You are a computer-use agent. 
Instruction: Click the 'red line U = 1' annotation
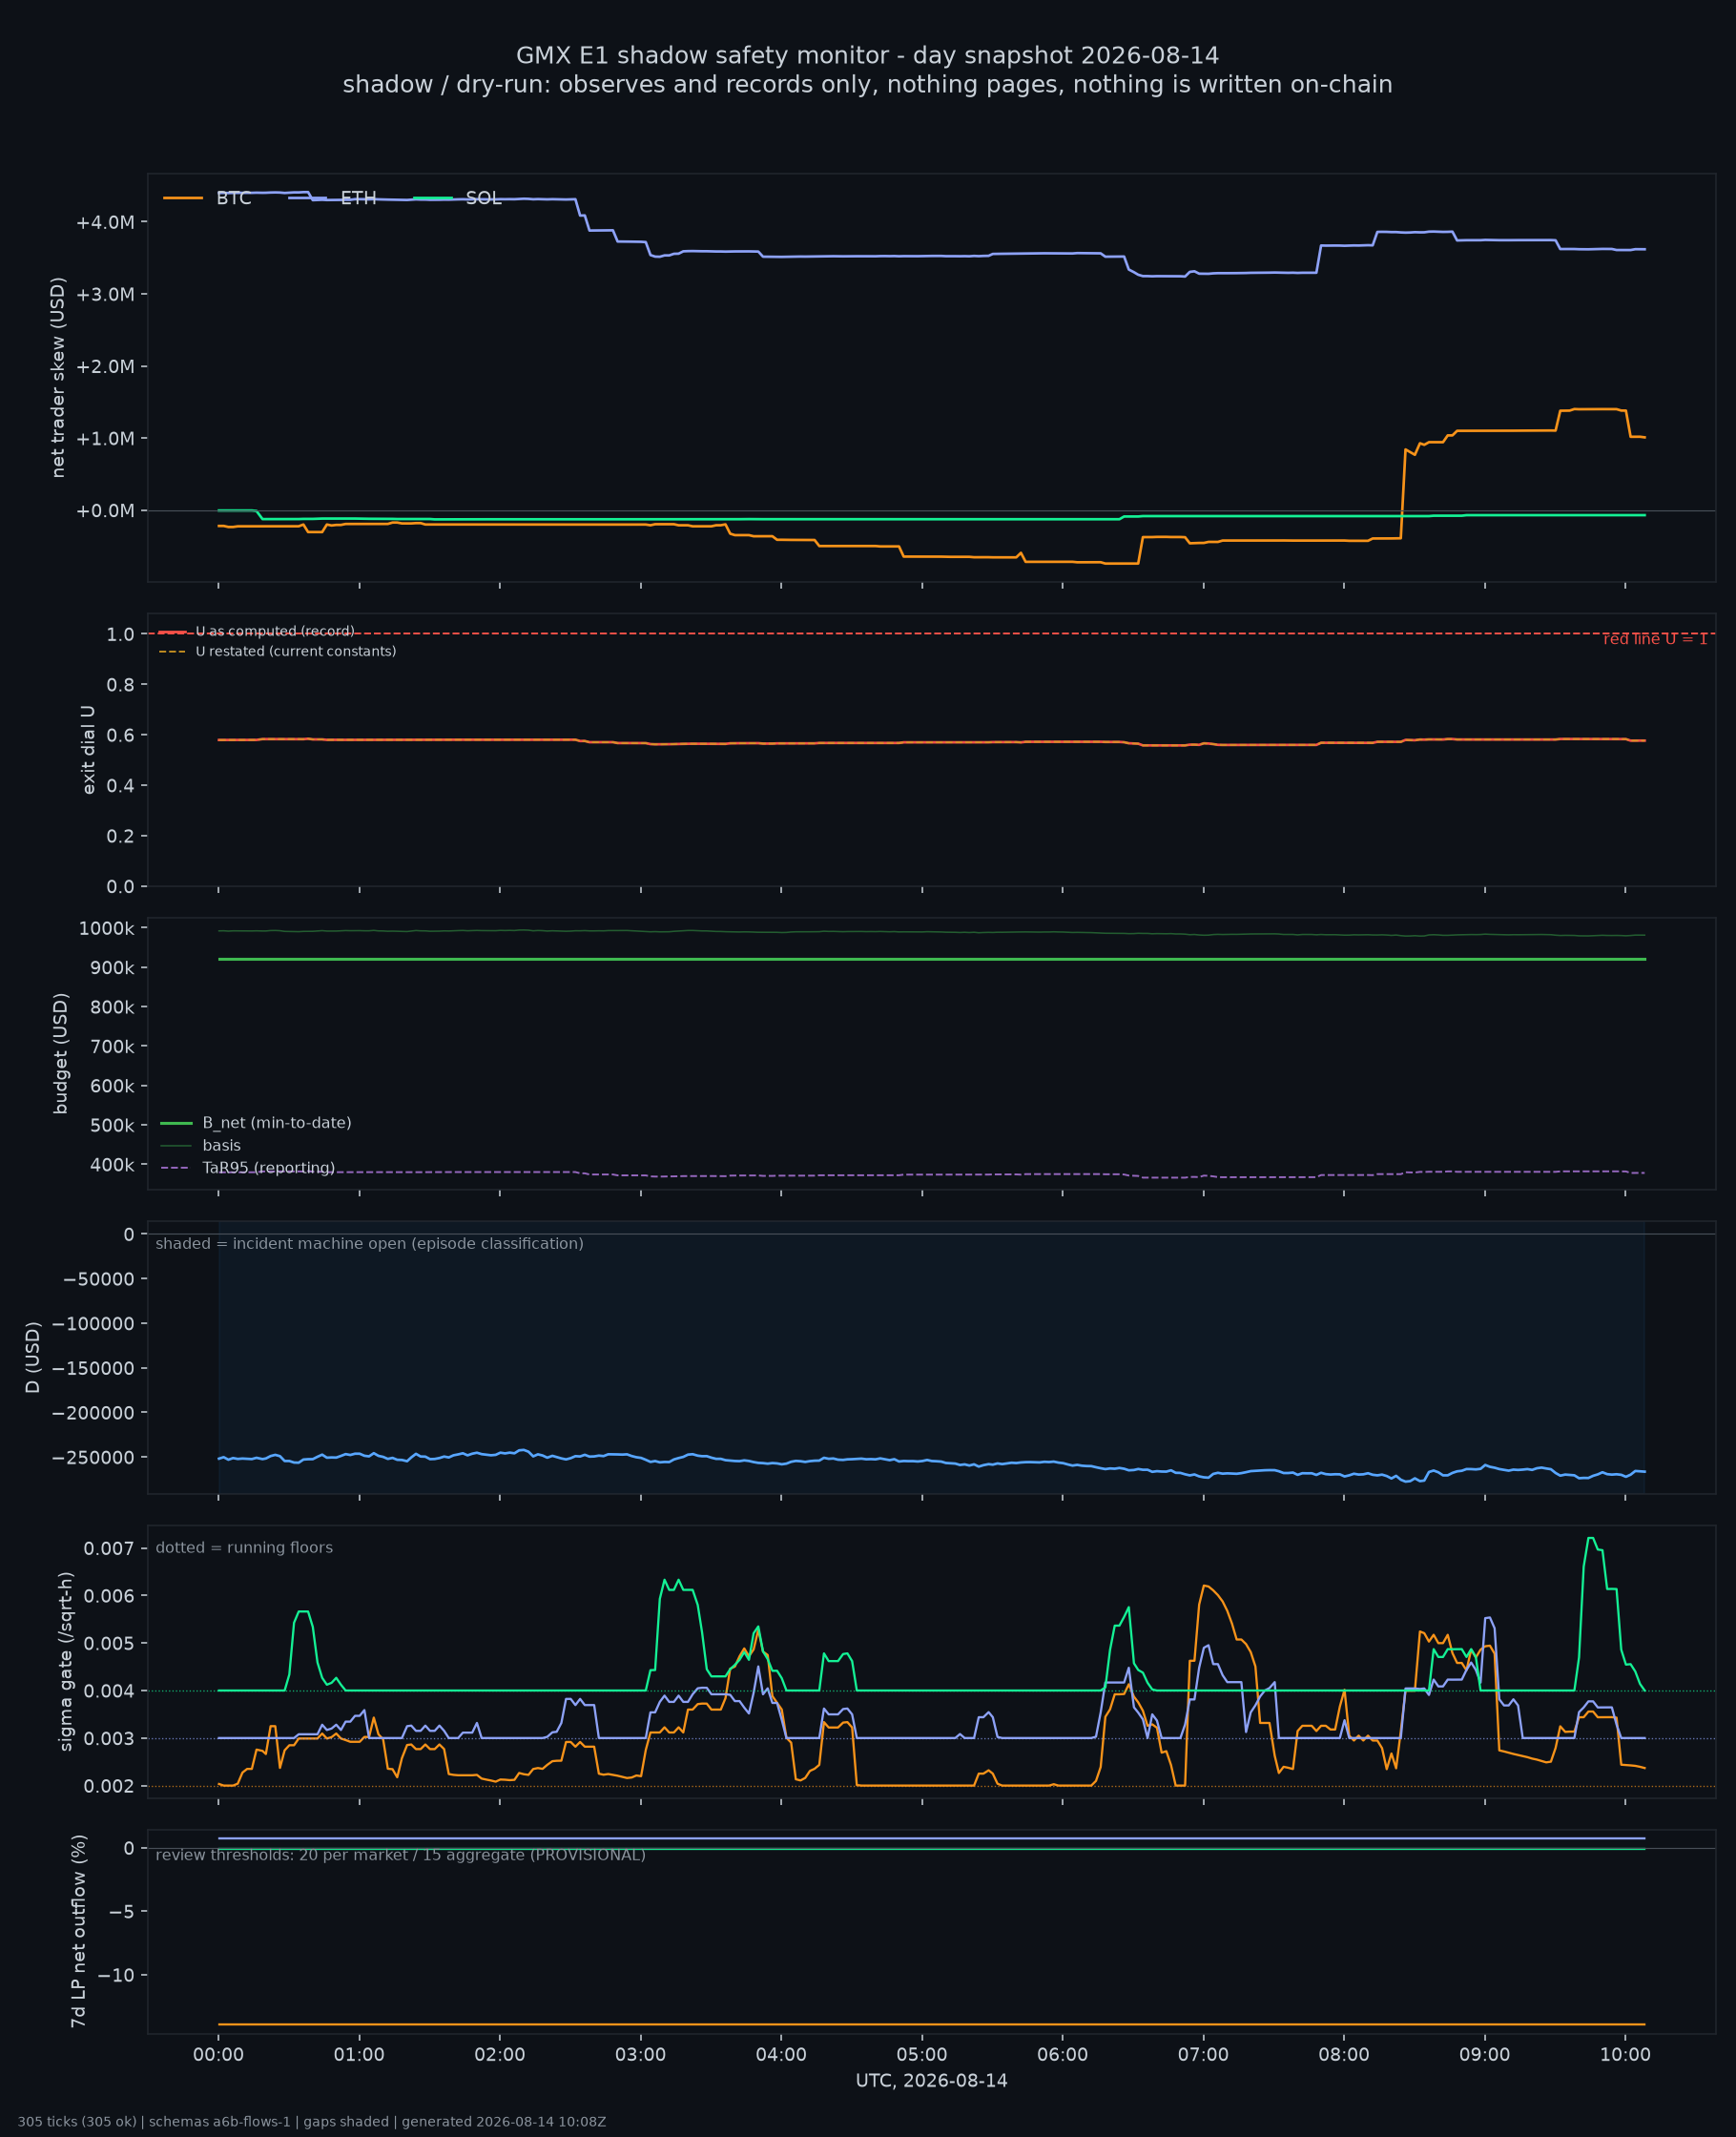(x=1655, y=639)
